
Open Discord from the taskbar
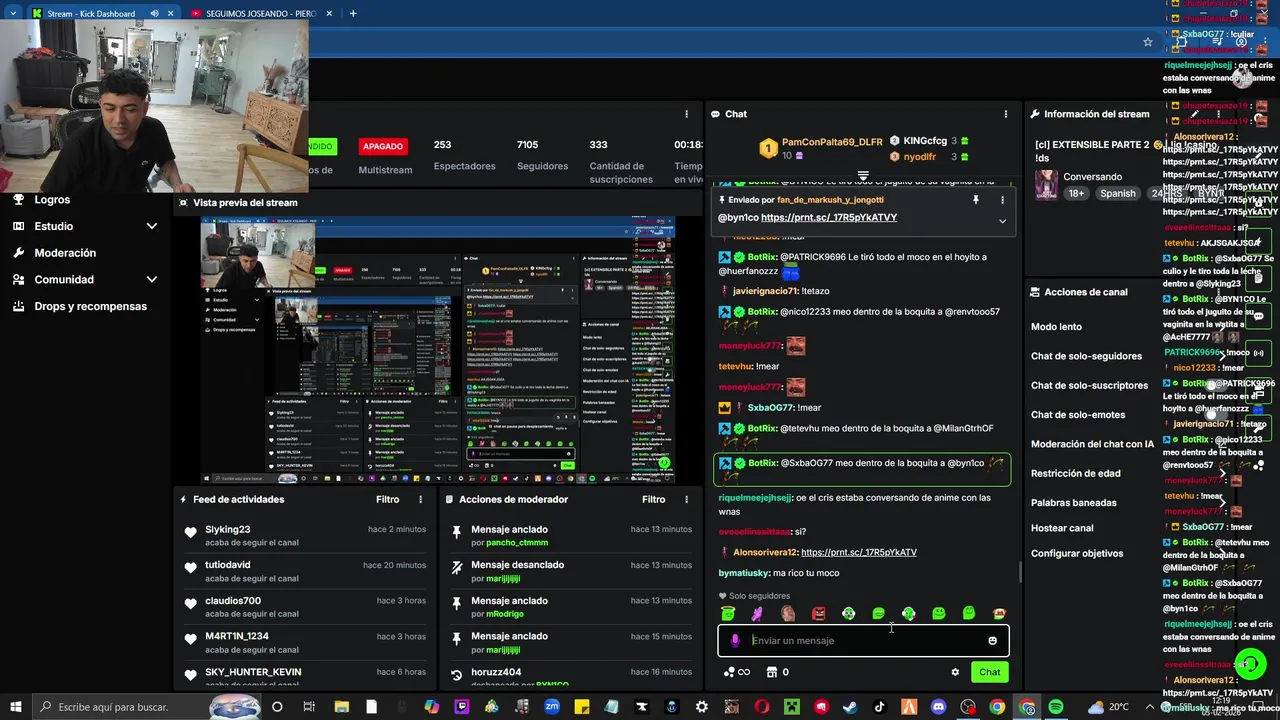pyautogui.click(x=938, y=707)
